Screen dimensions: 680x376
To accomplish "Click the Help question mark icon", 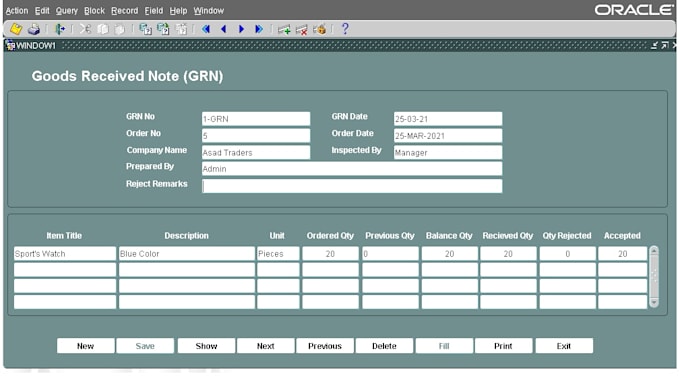I will pos(345,29).
